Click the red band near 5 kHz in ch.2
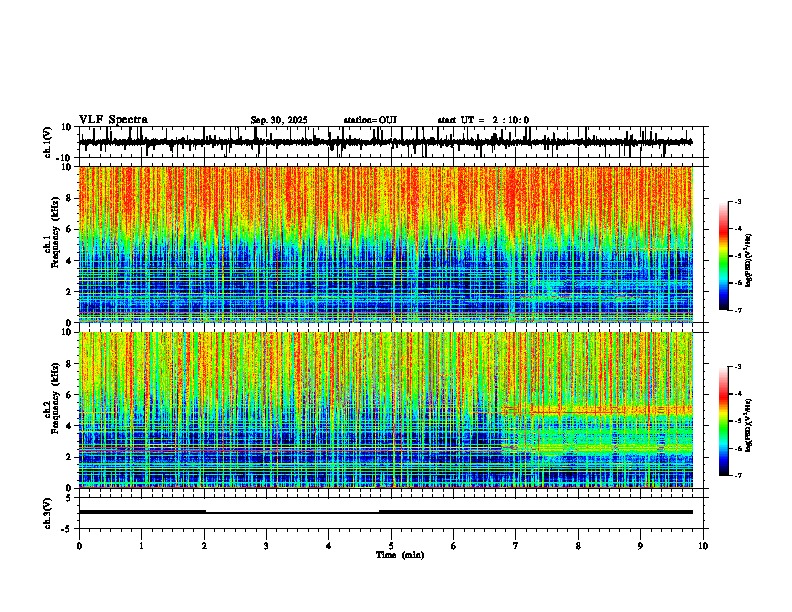Viewport: 792px width, 612px height. tap(599, 411)
